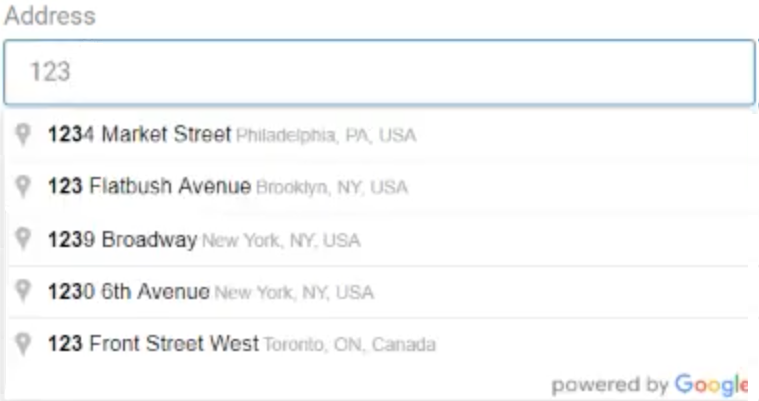Choose the 123 Flatbush Avenue suggestion
Screen dimensions: 759x401
coord(149,186)
